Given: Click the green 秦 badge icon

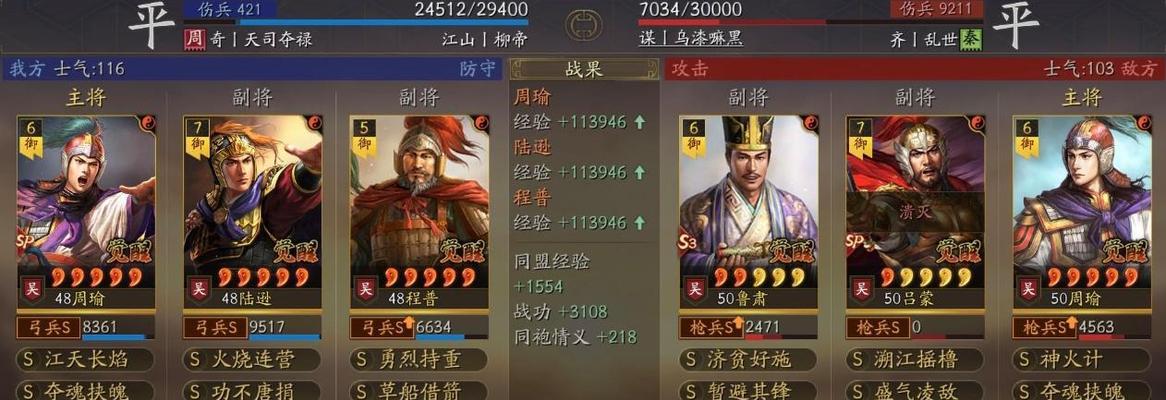Looking at the screenshot, I should click(x=970, y=39).
